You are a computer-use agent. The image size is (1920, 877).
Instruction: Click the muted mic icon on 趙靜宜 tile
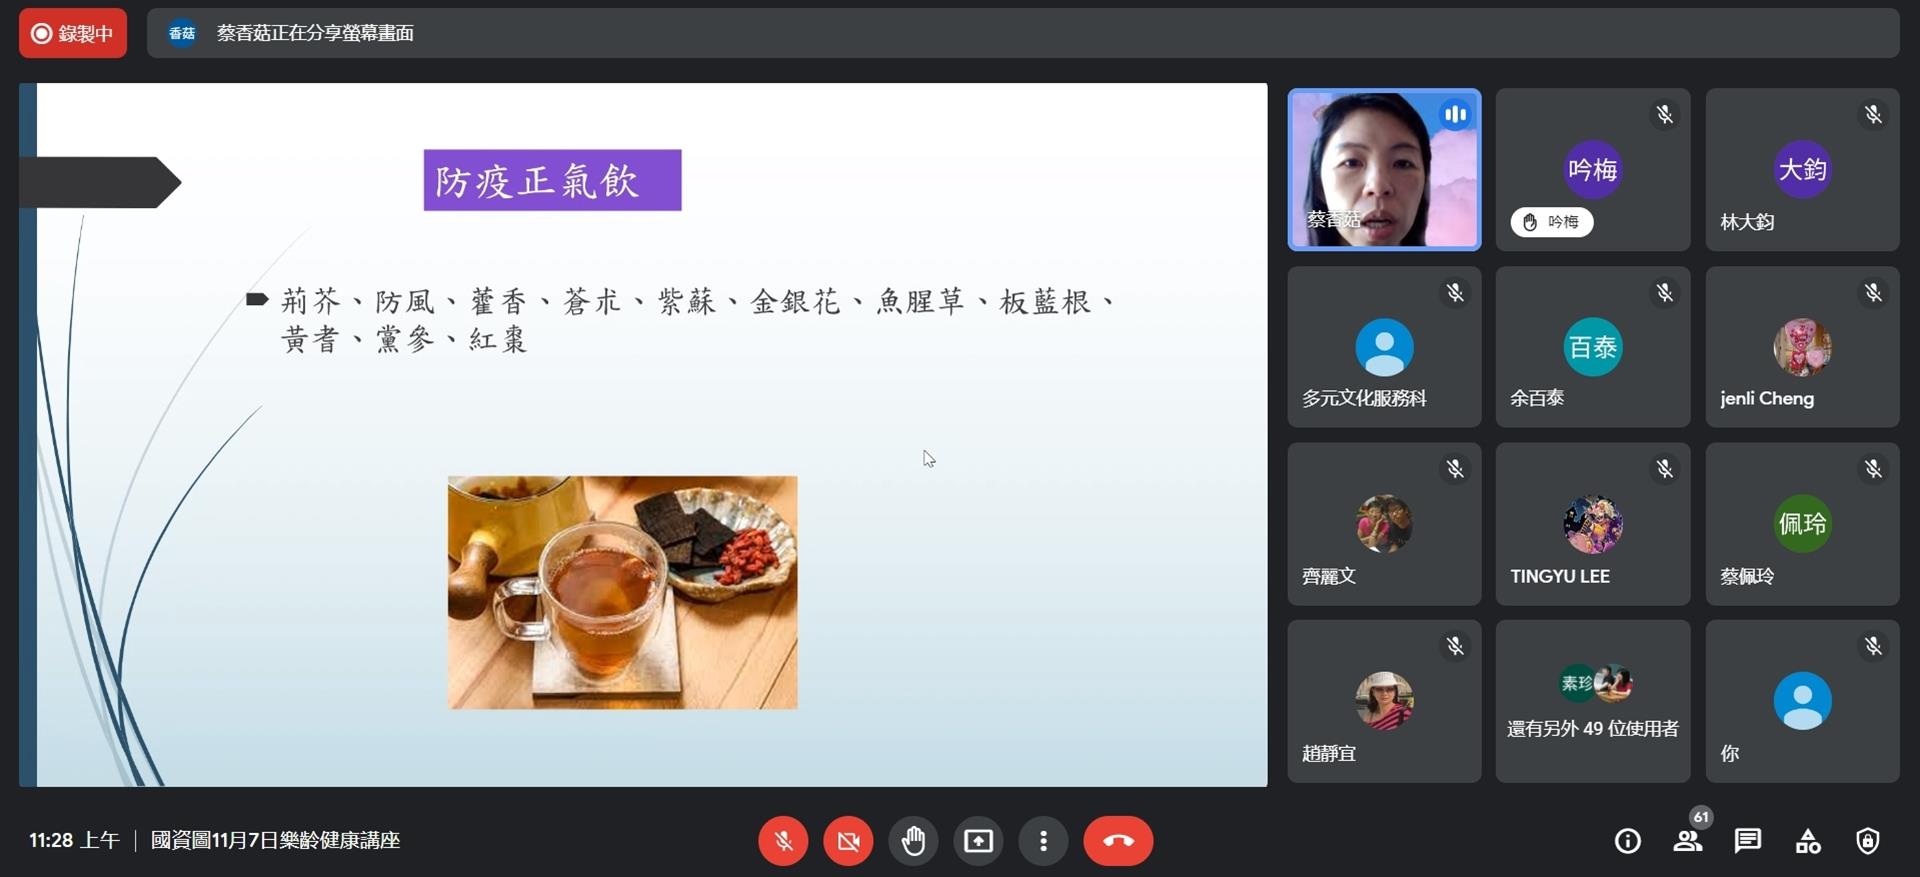pos(1455,647)
